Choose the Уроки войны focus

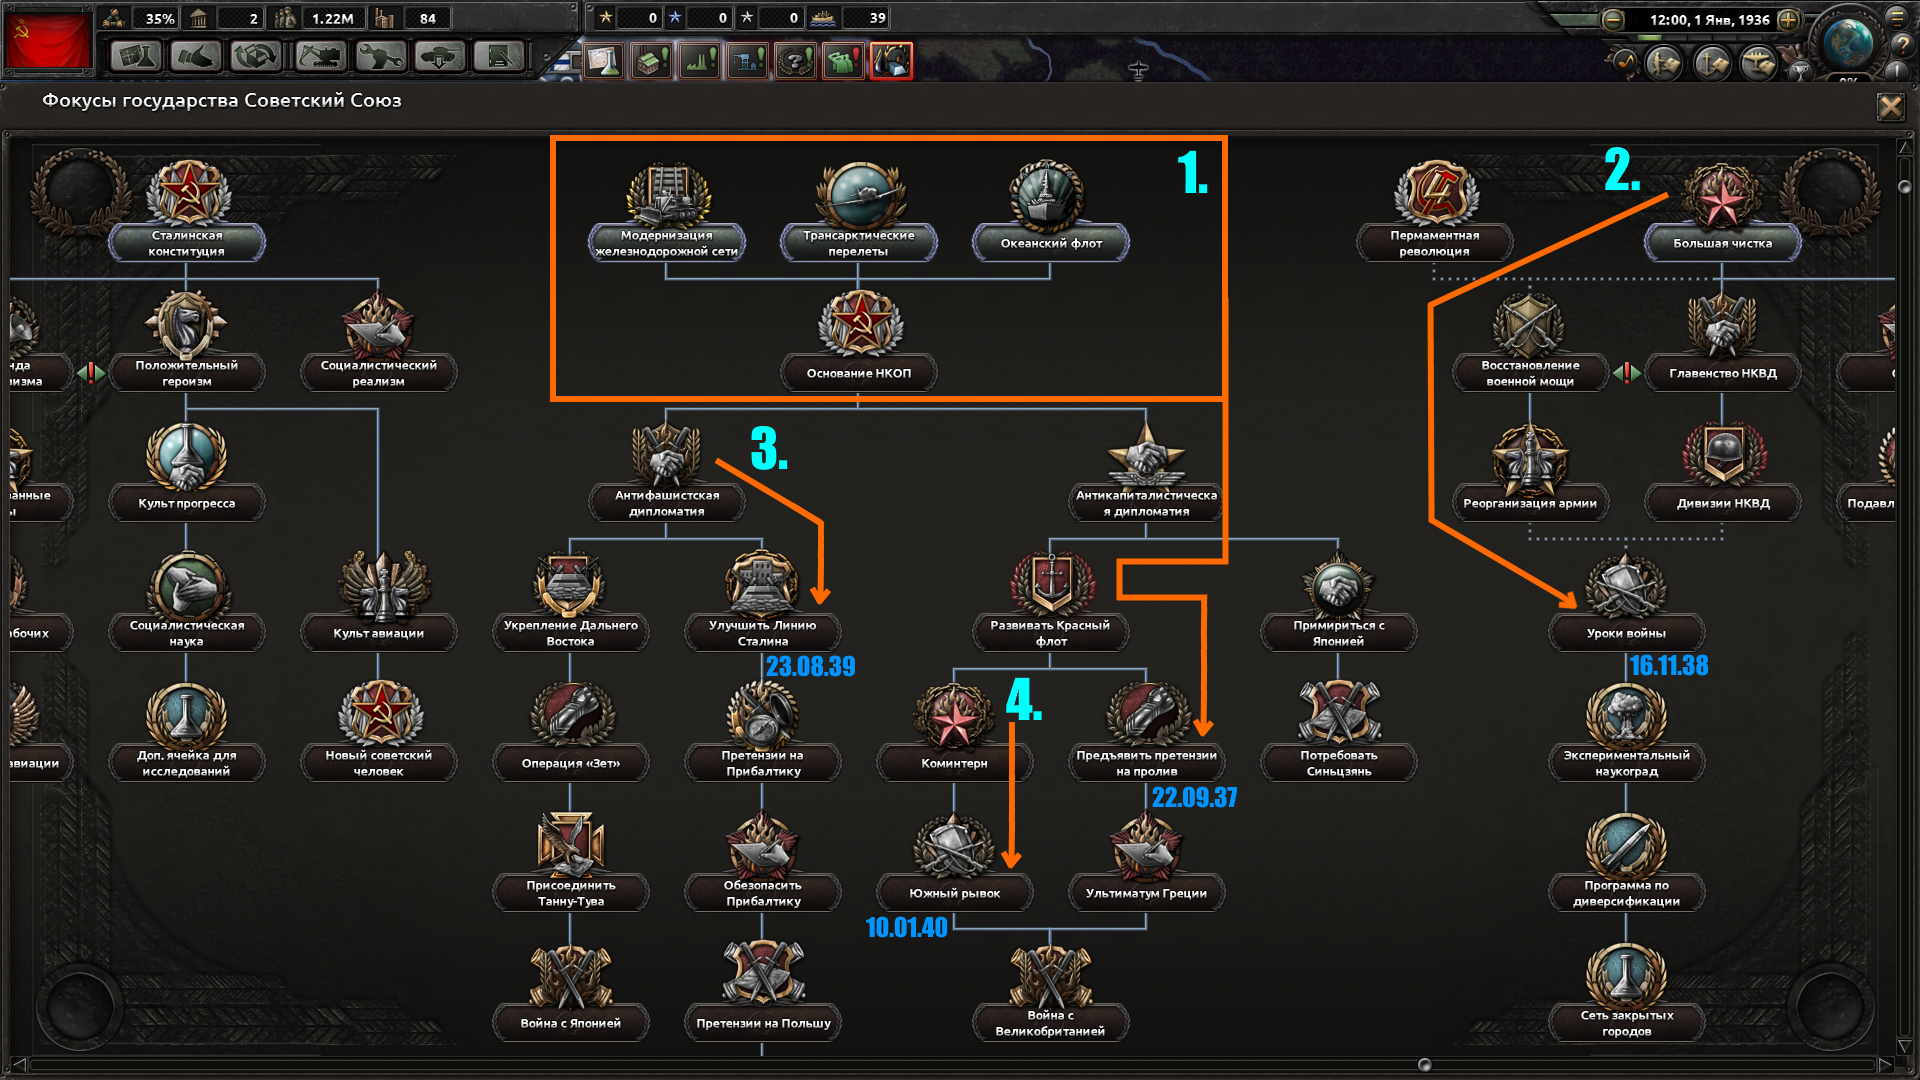coord(1627,601)
